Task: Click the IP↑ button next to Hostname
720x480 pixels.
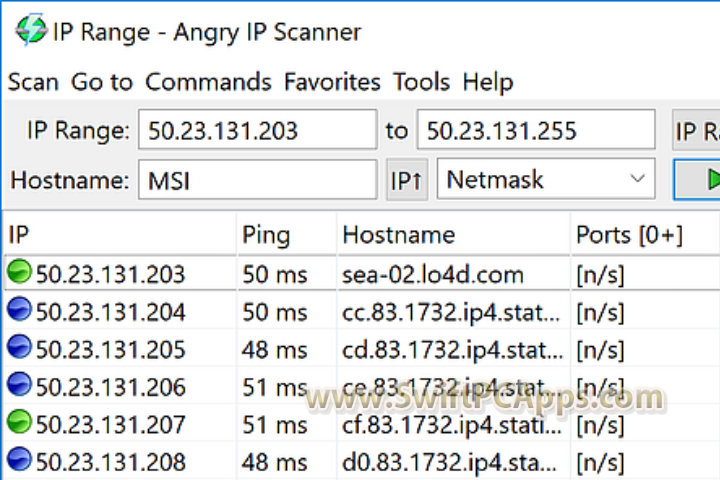Action: [x=407, y=180]
